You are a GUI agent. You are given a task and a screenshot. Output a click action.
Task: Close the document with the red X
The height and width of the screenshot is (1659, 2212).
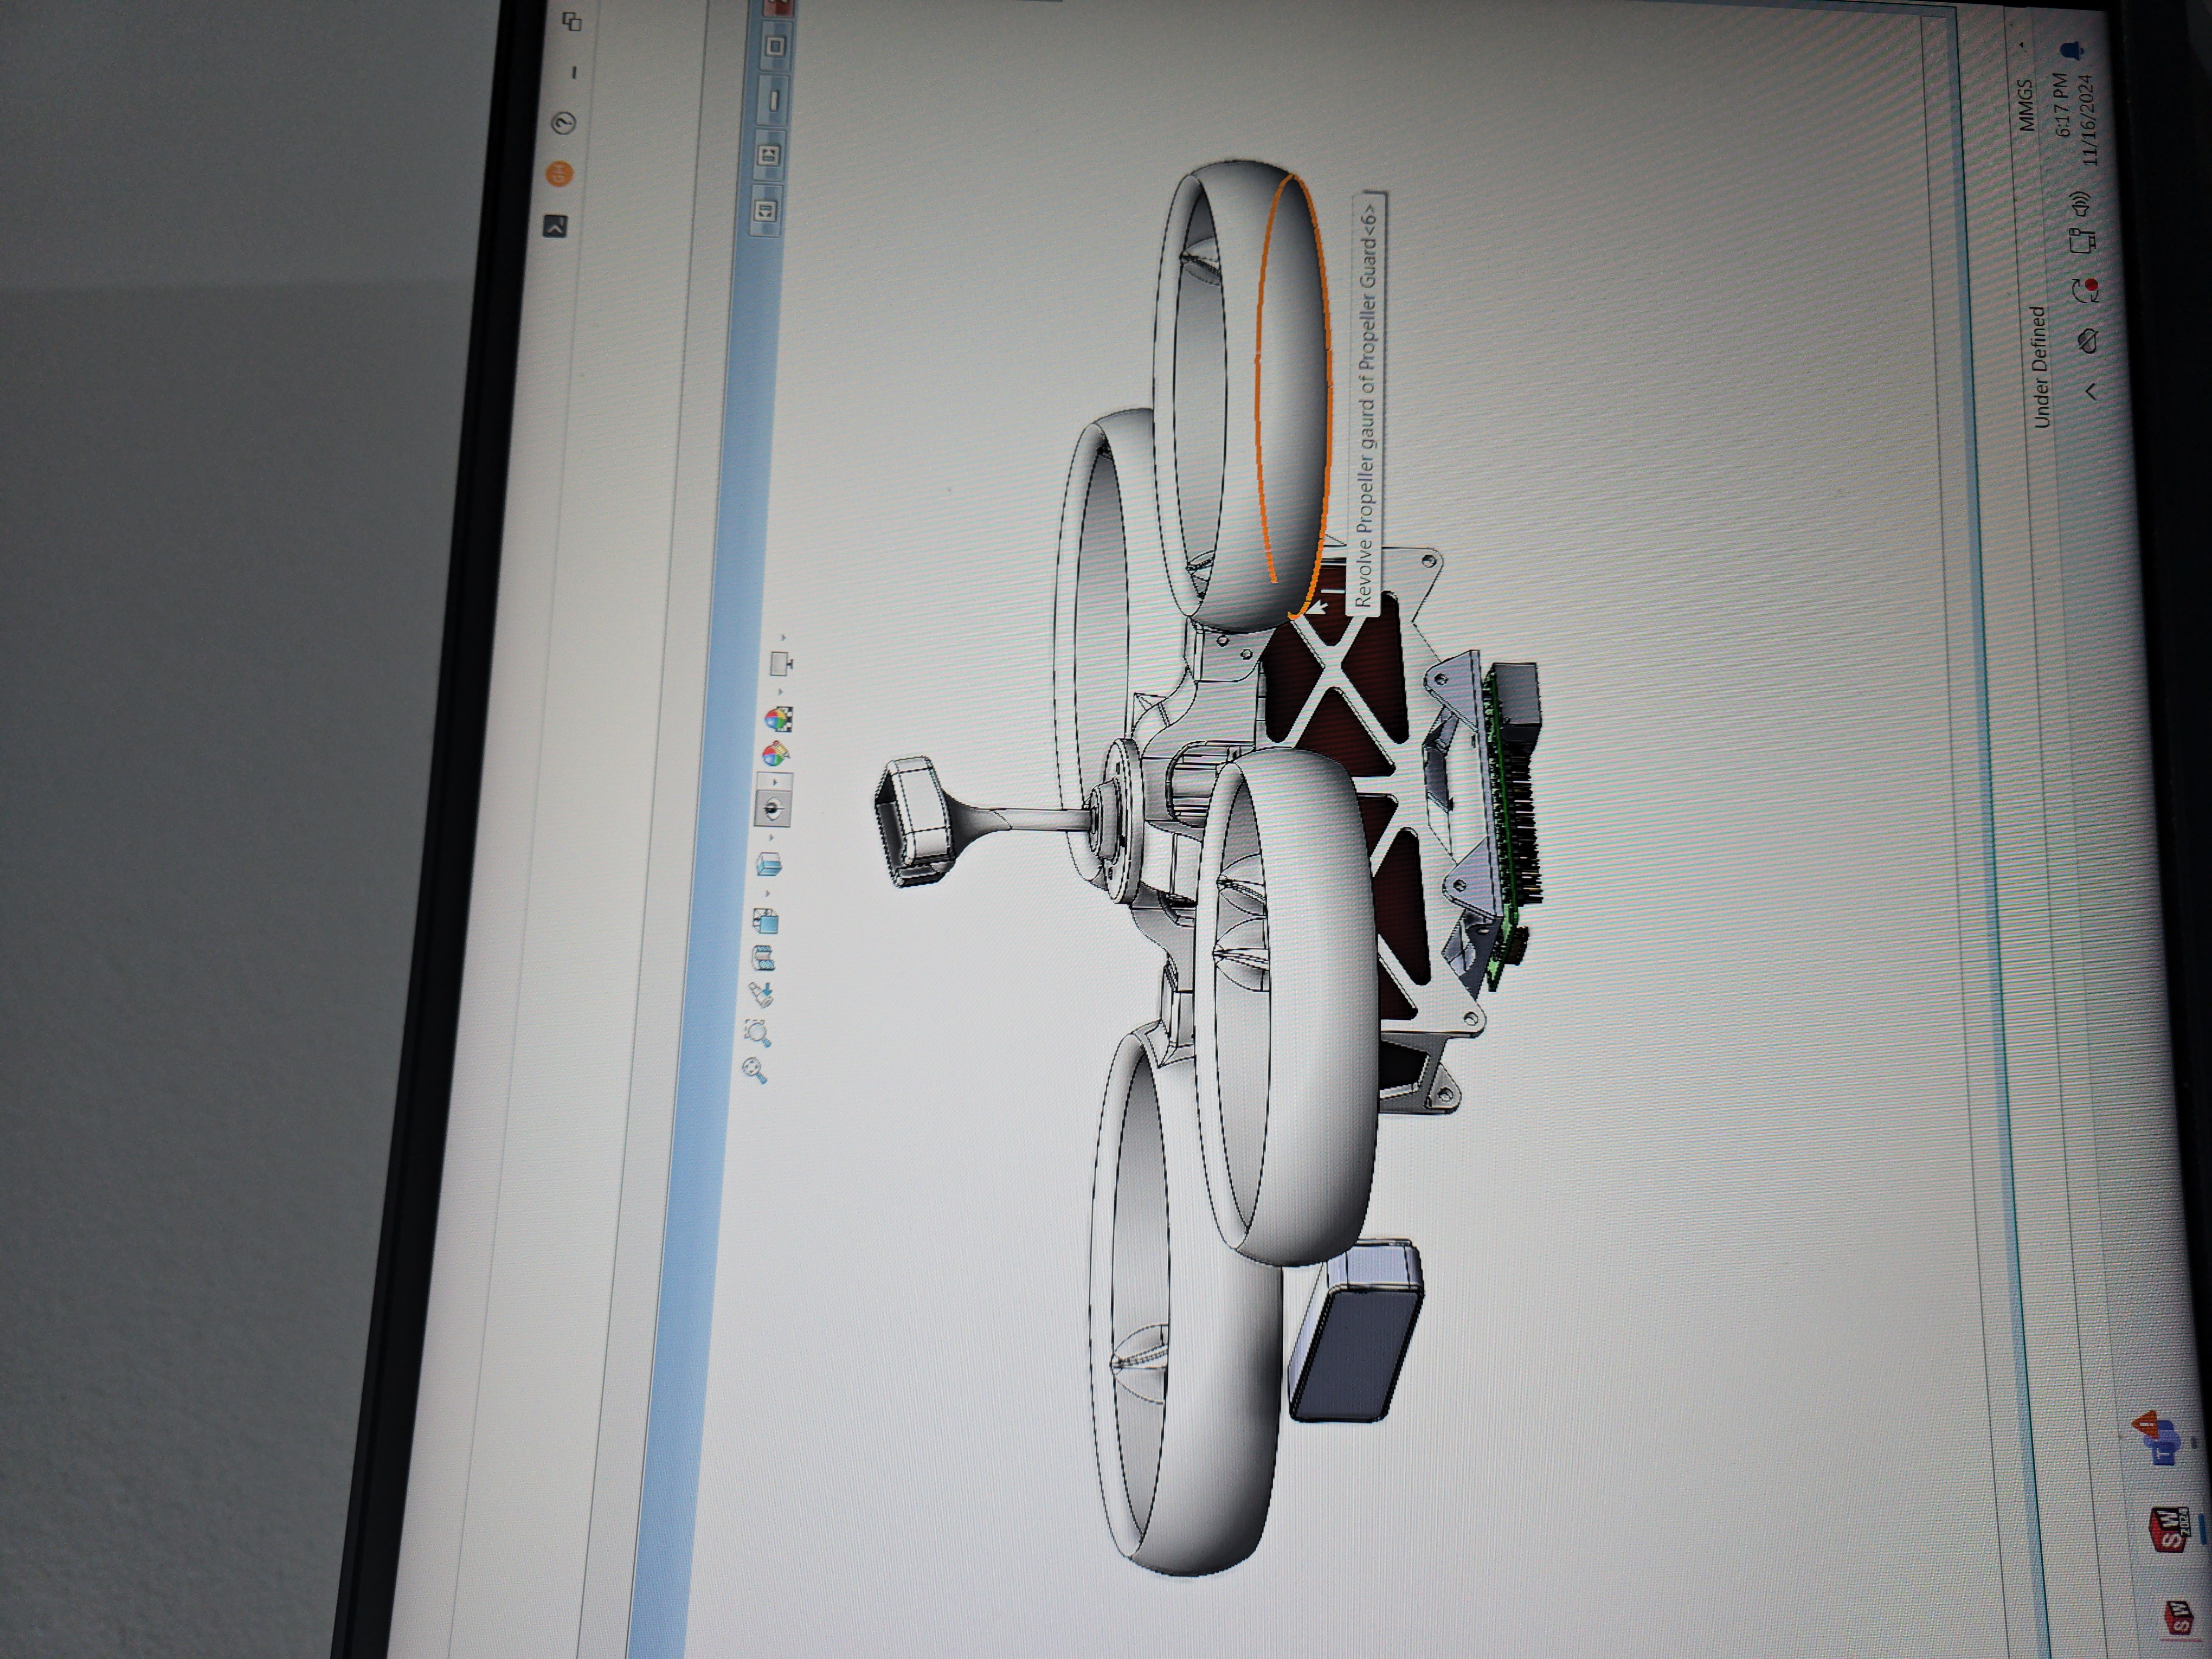pos(778,7)
